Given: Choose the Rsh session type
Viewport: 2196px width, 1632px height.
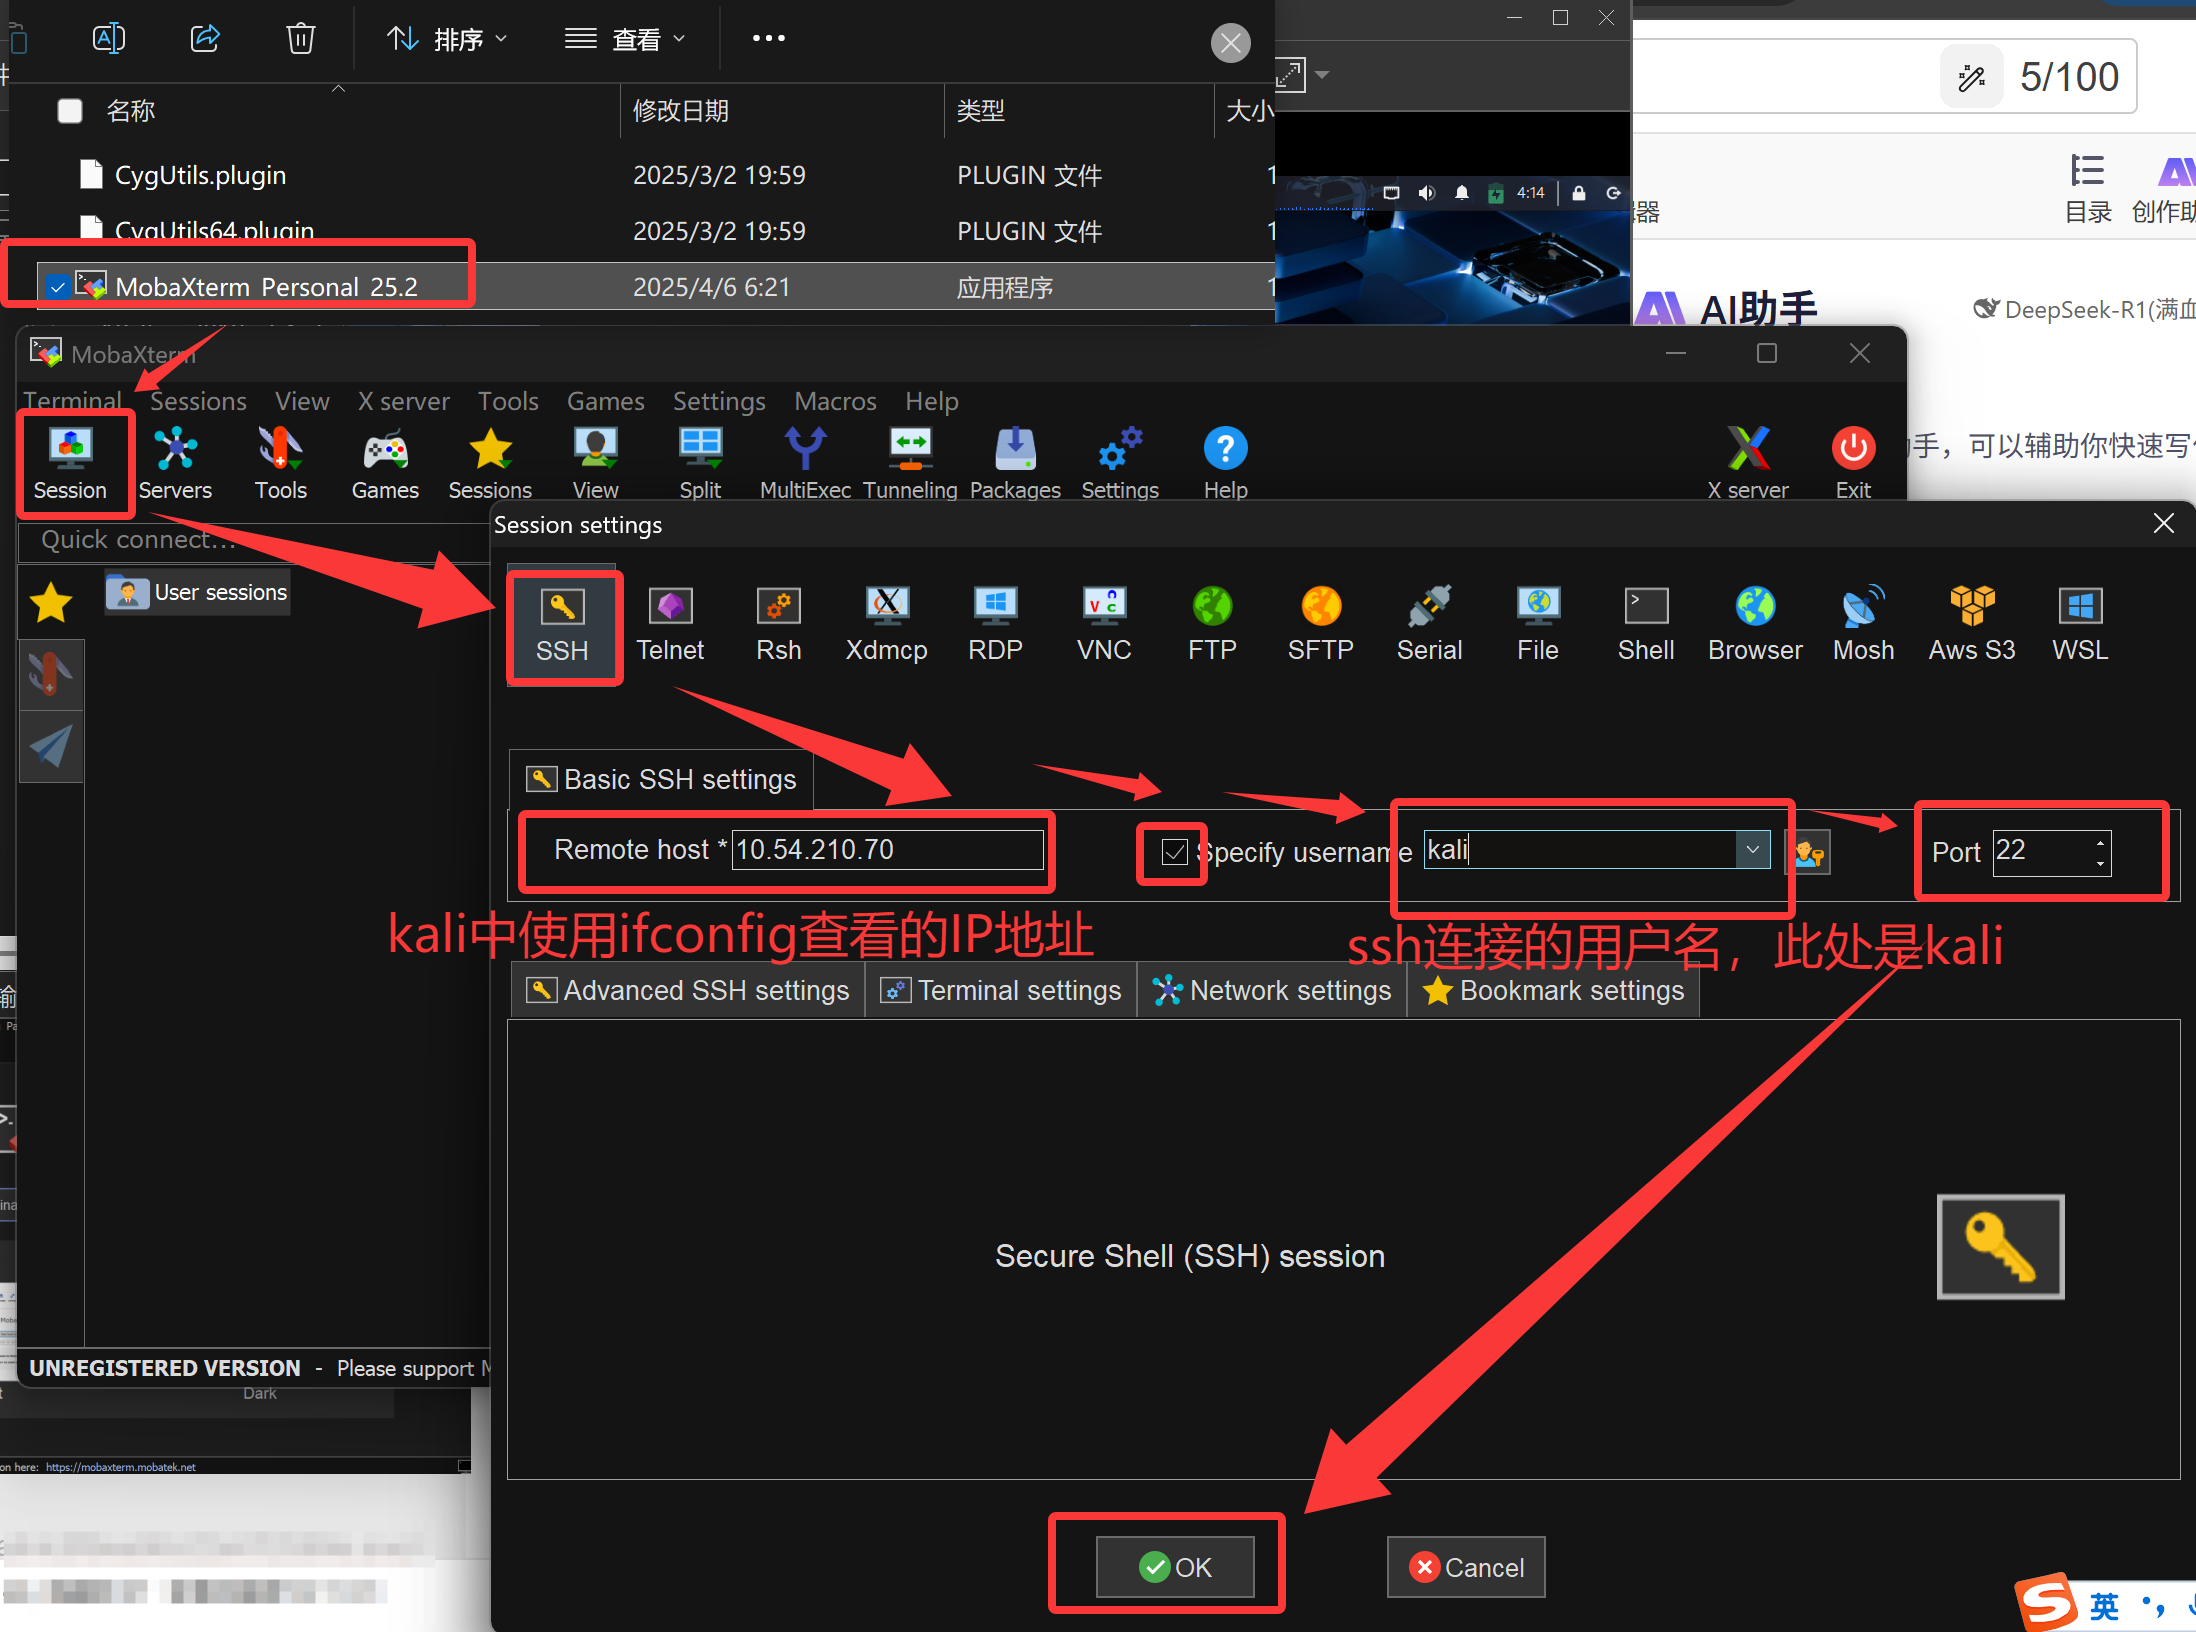Looking at the screenshot, I should click(778, 626).
